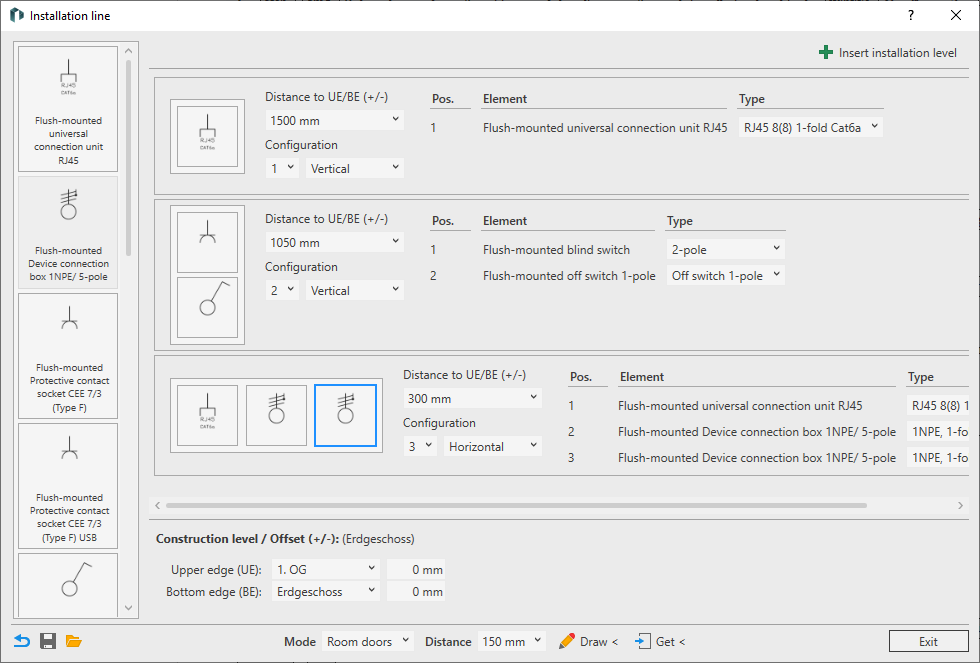Click the horizontal scrollbar left arrow
The image size is (980, 663).
(158, 505)
